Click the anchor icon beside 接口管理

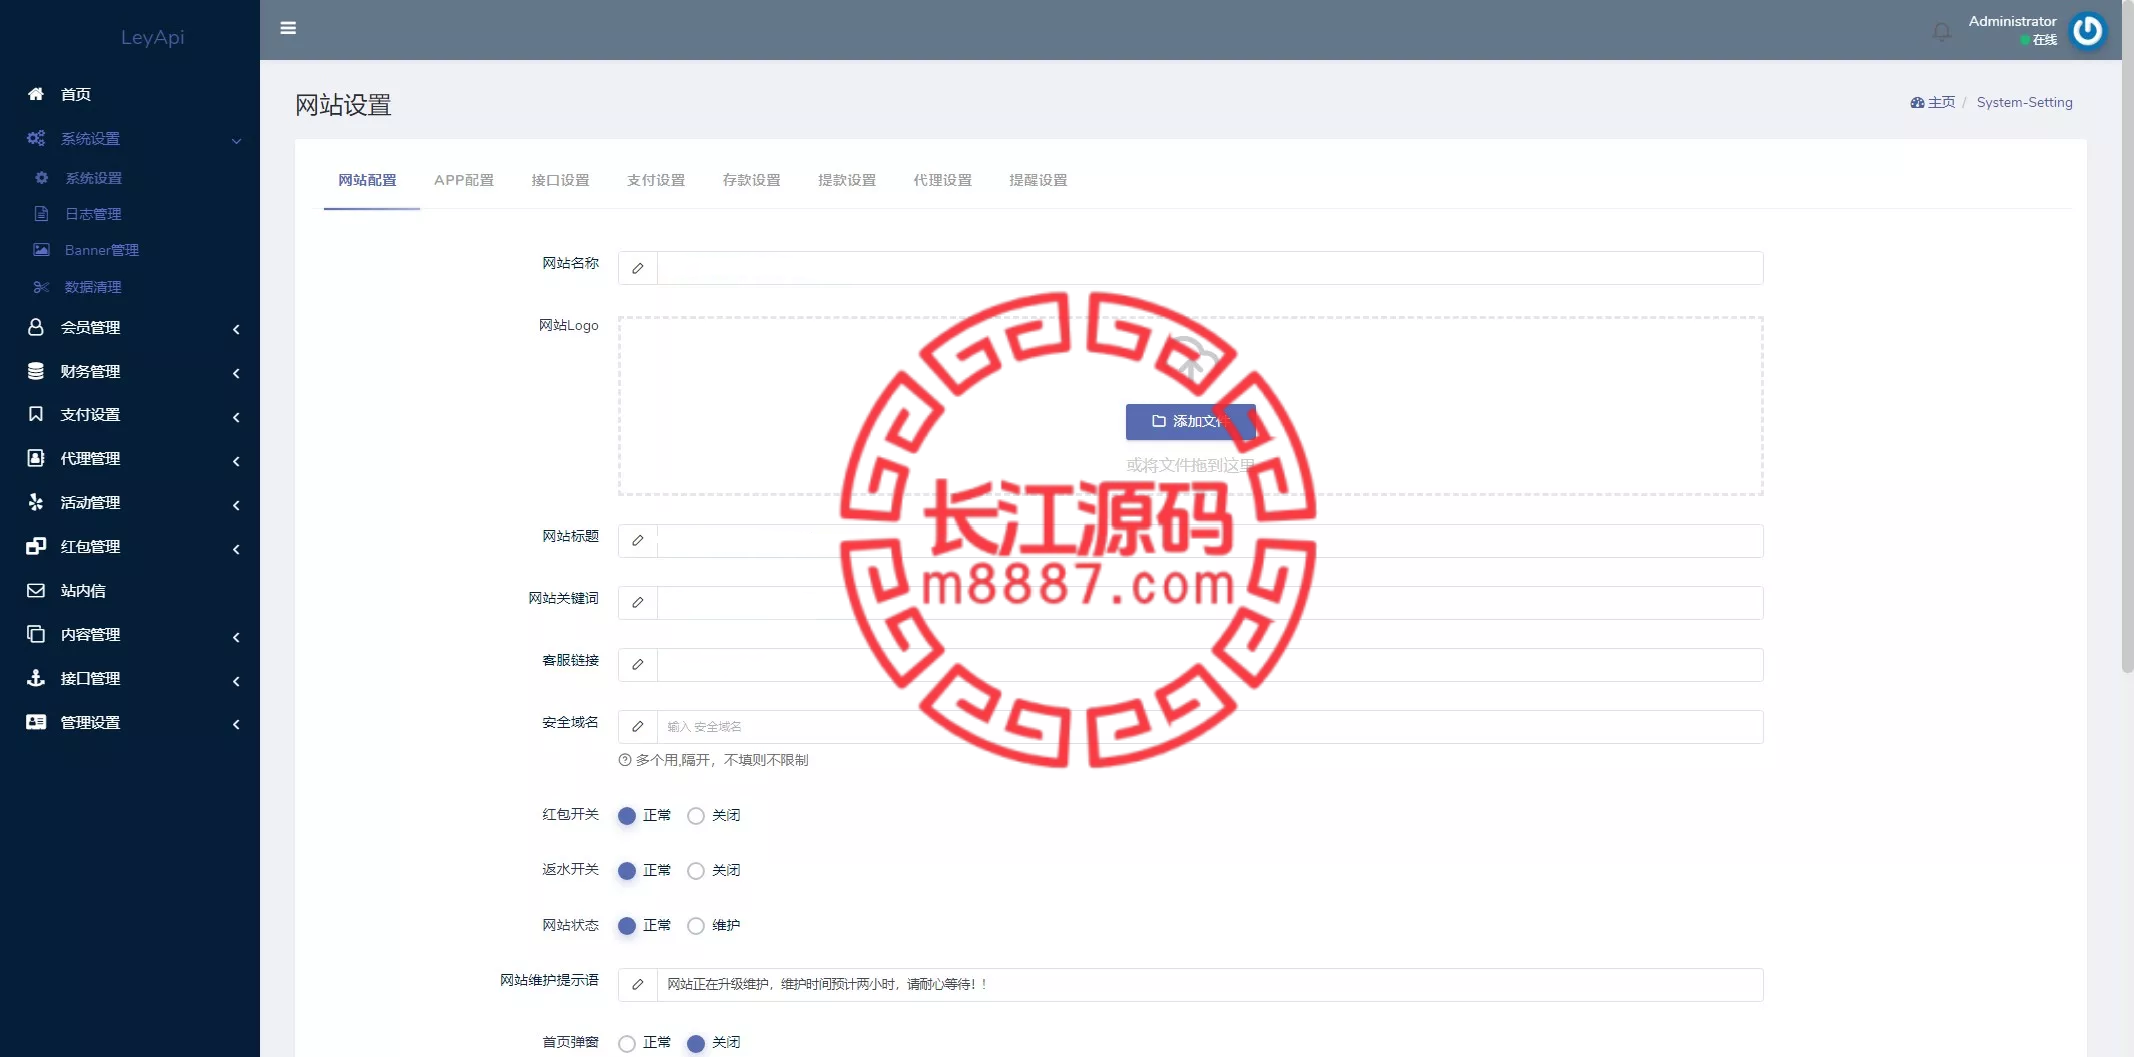pyautogui.click(x=36, y=678)
